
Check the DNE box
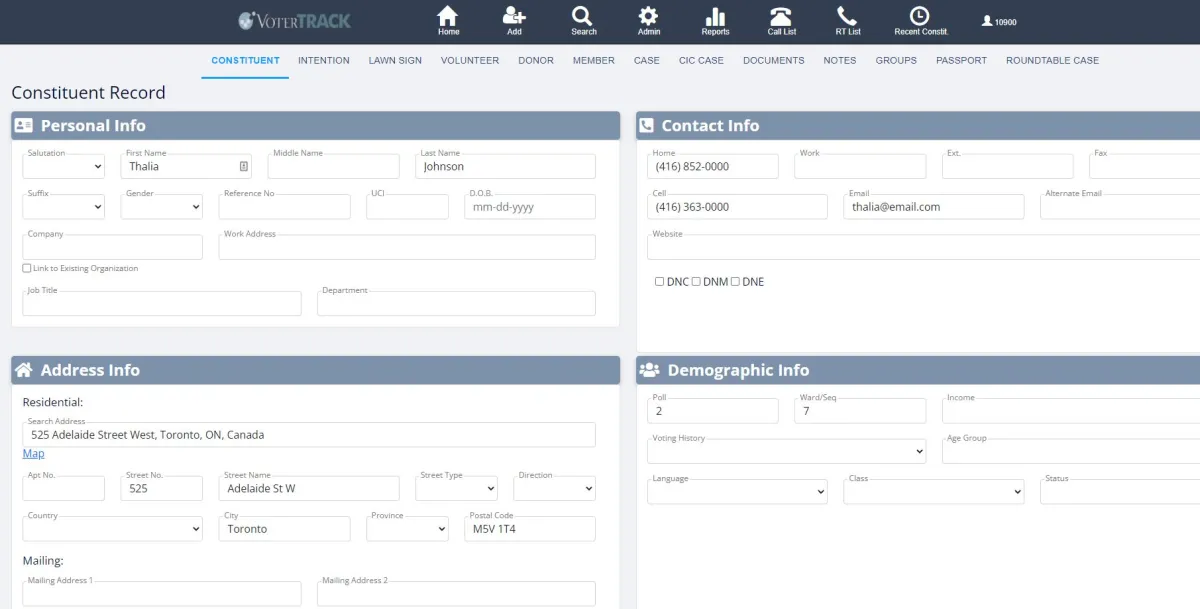(735, 282)
